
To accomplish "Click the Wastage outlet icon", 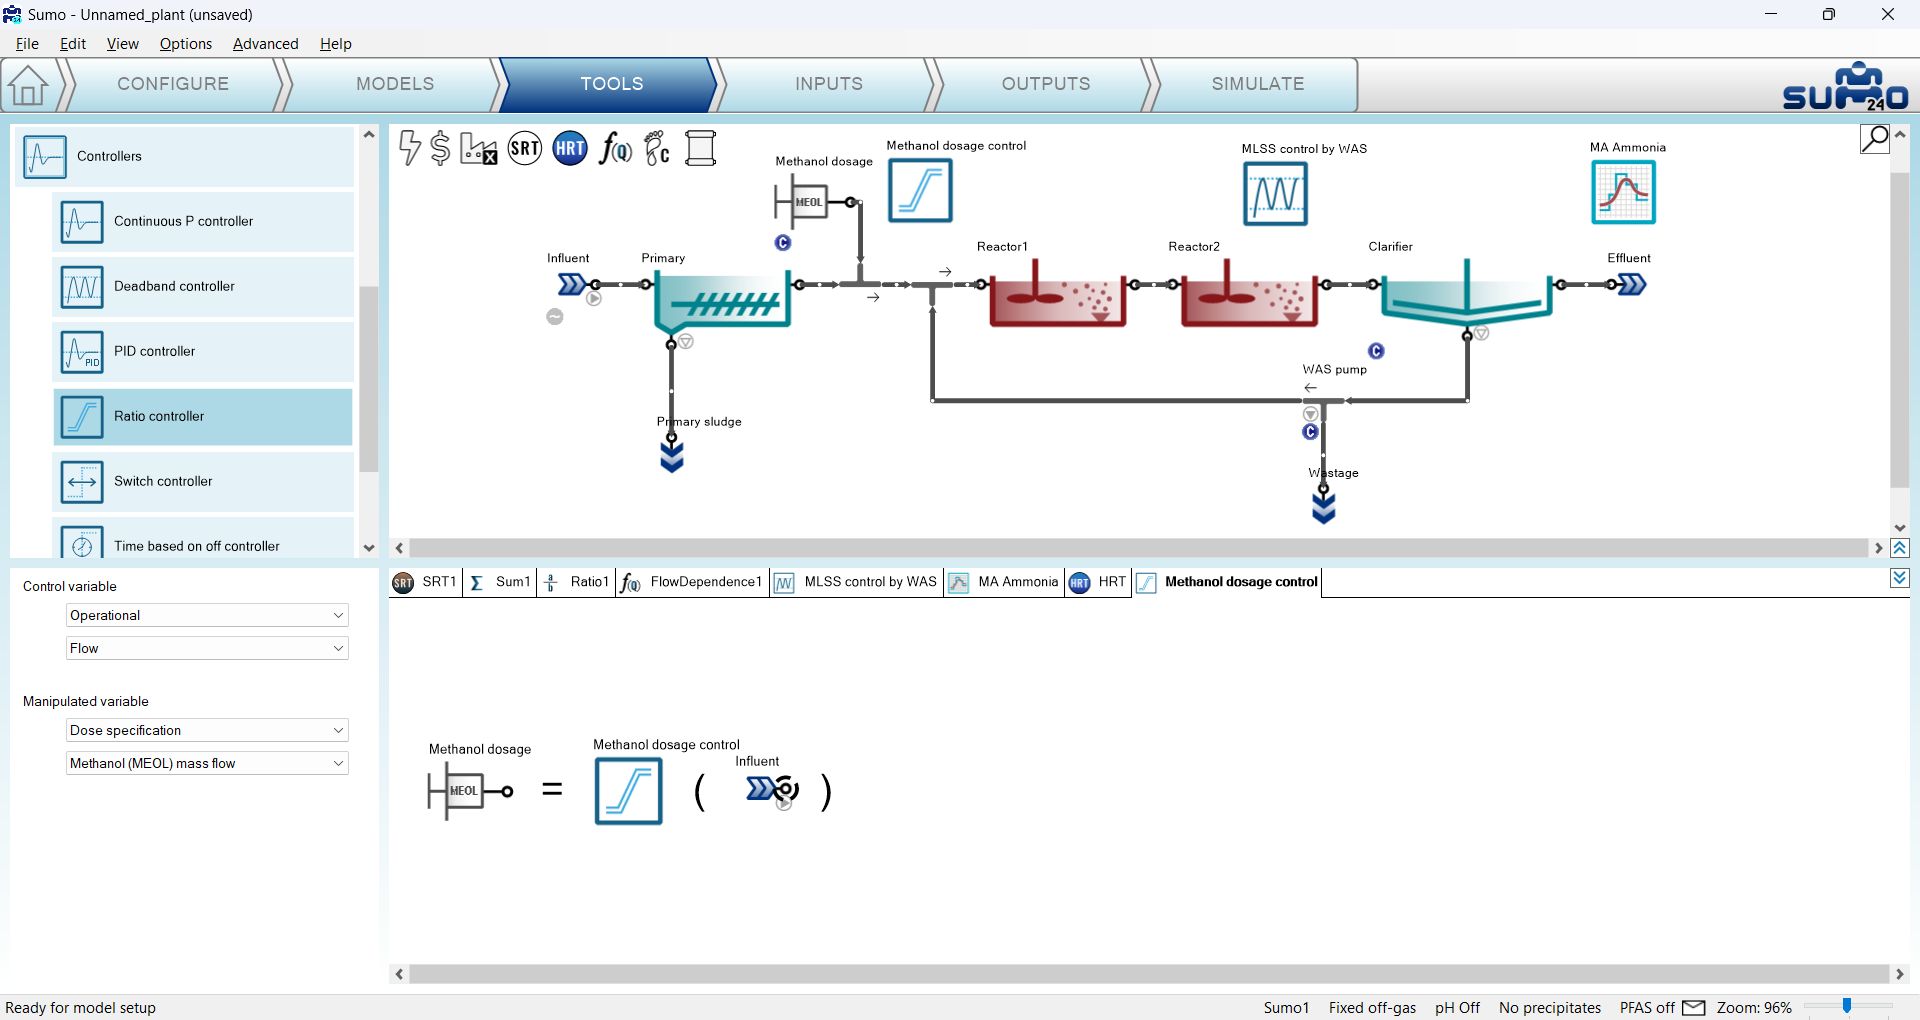I will pos(1324,507).
